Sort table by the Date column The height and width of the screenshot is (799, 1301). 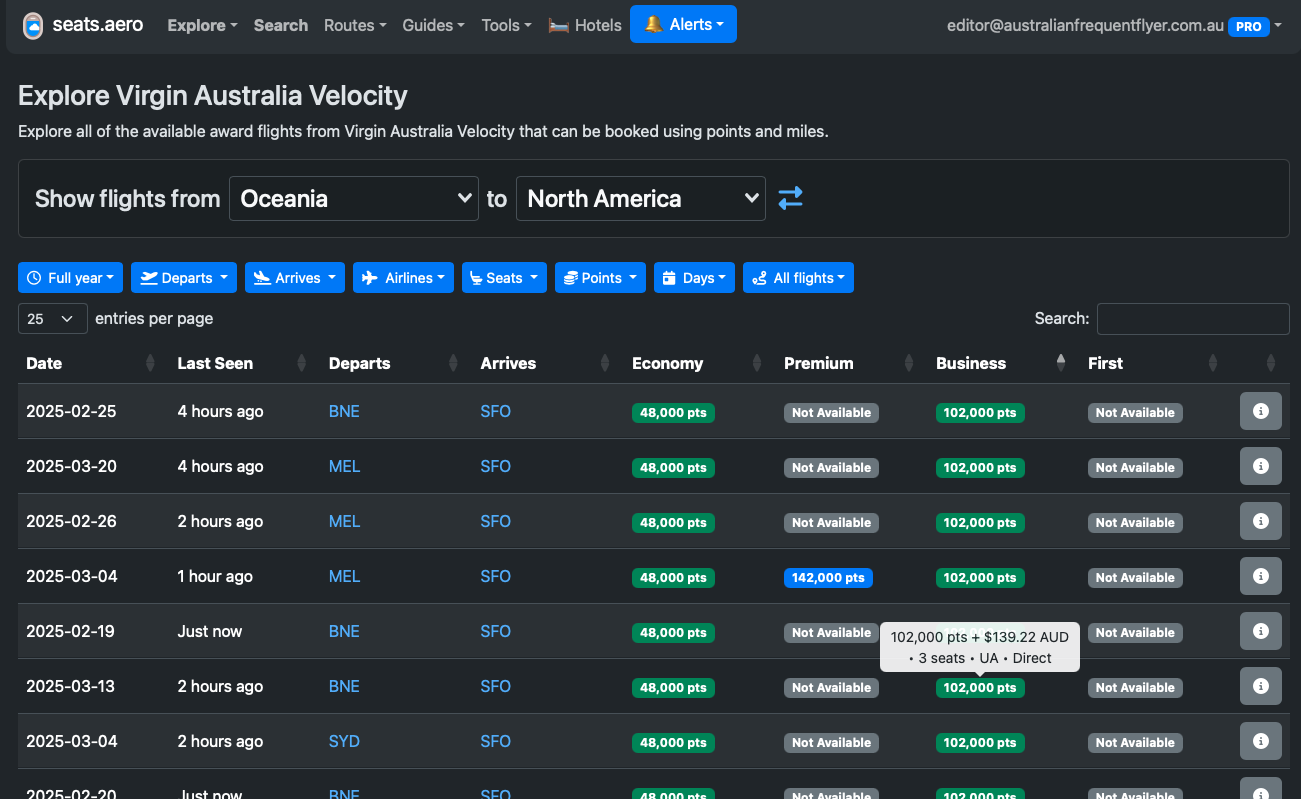pyautogui.click(x=92, y=363)
